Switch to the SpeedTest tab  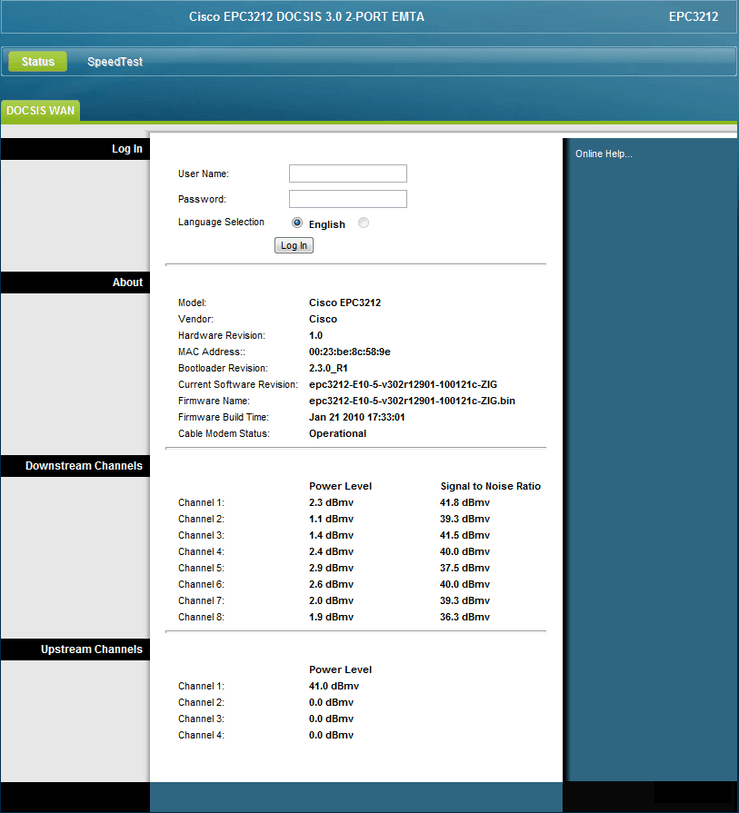[x=115, y=62]
